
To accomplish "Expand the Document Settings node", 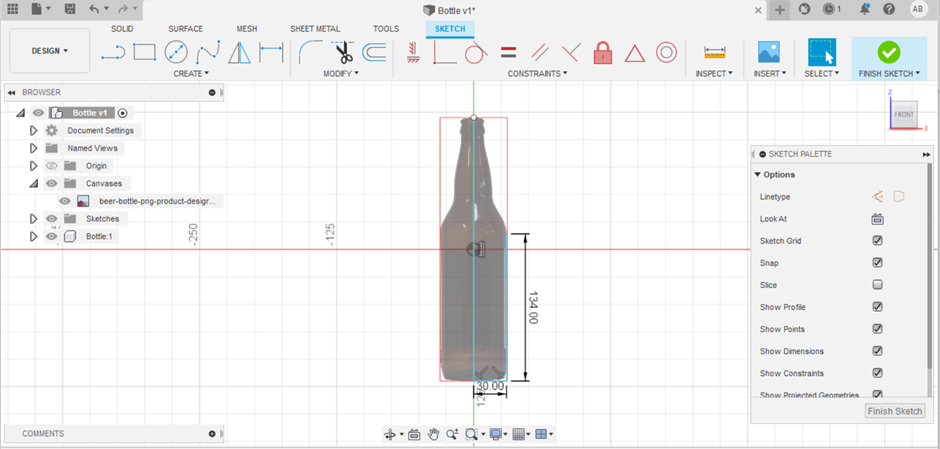I will [34, 130].
